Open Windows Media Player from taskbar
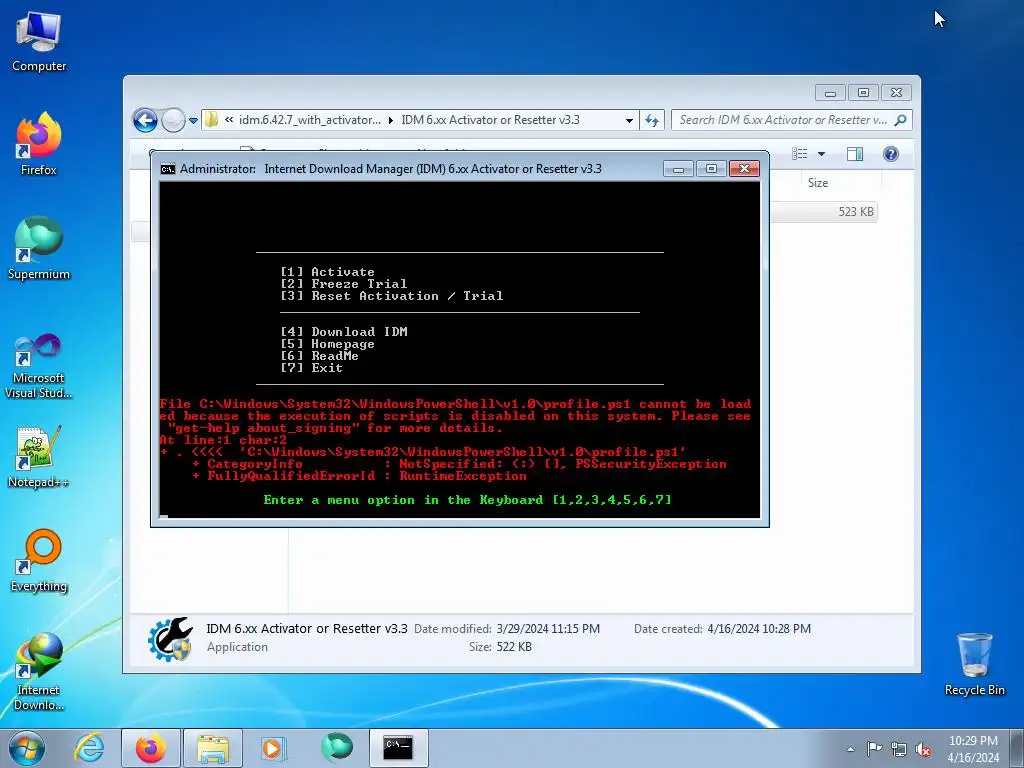Screen dimensions: 1024x768 [272, 748]
